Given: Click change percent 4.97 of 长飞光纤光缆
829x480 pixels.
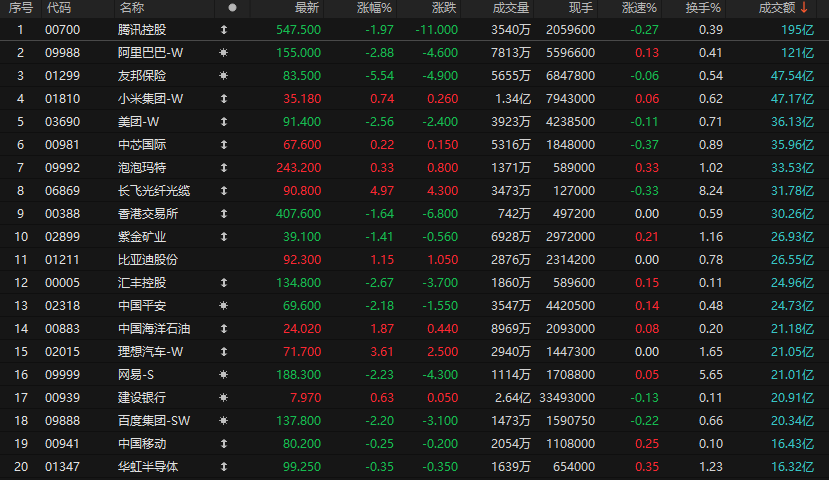Looking at the screenshot, I should tap(382, 191).
